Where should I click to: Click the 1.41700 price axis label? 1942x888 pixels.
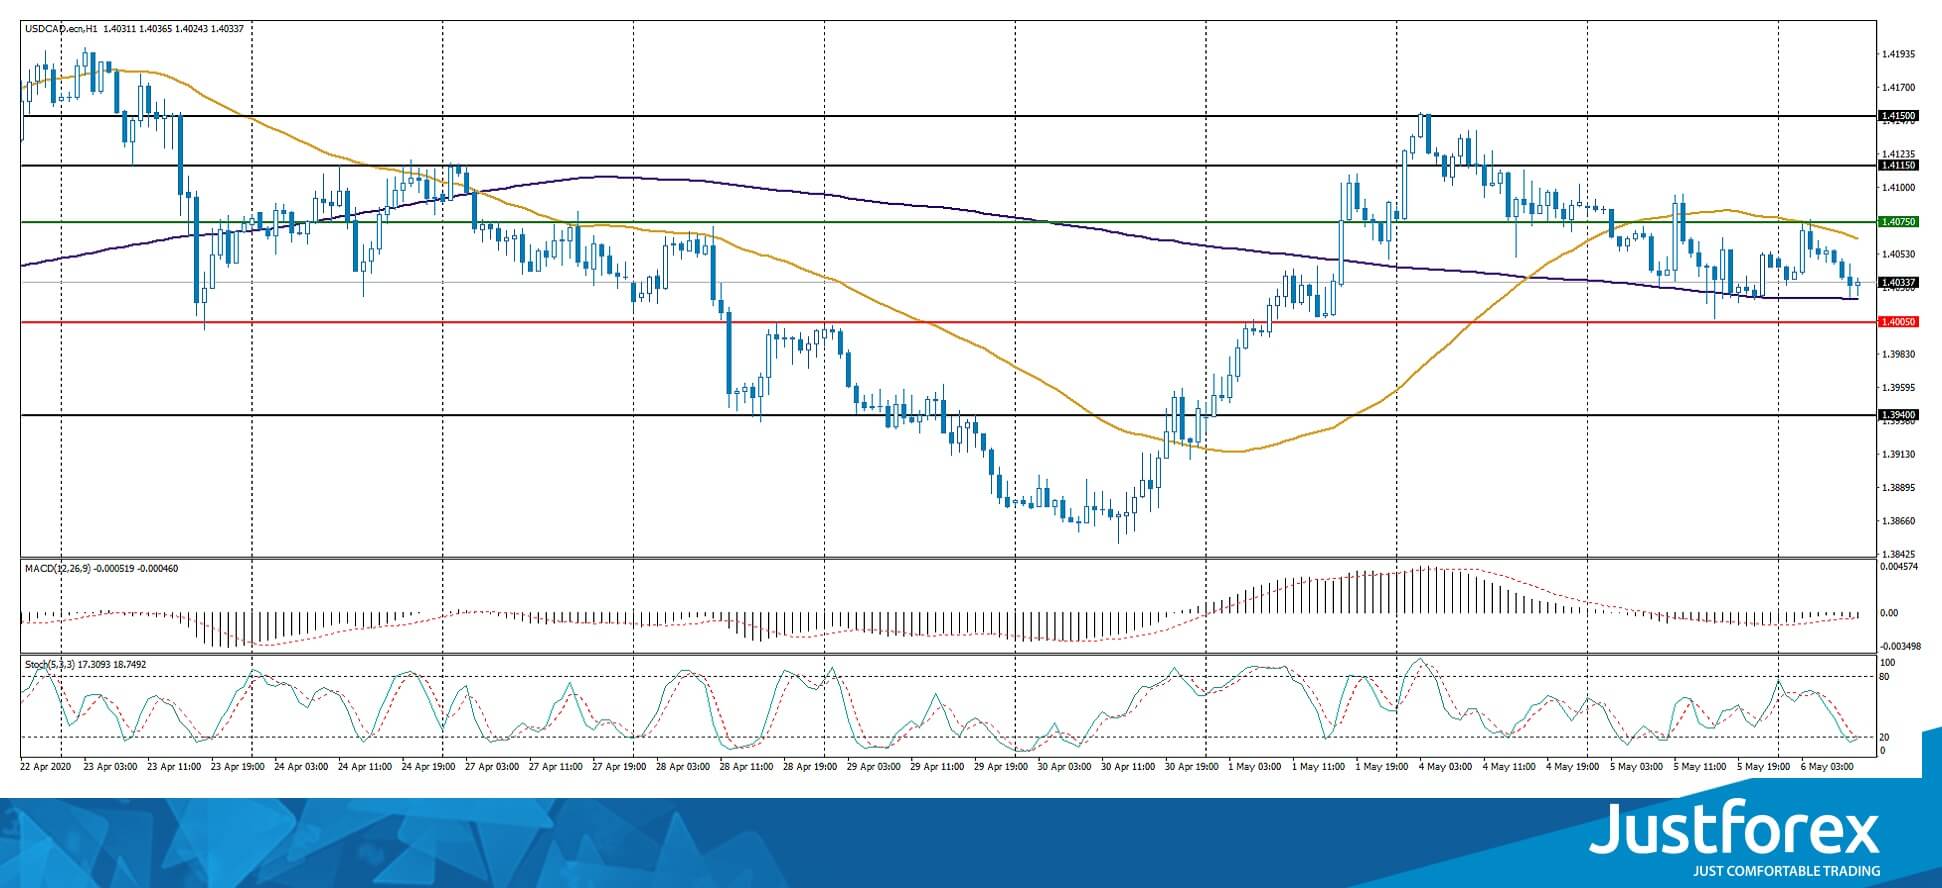click(x=1898, y=87)
